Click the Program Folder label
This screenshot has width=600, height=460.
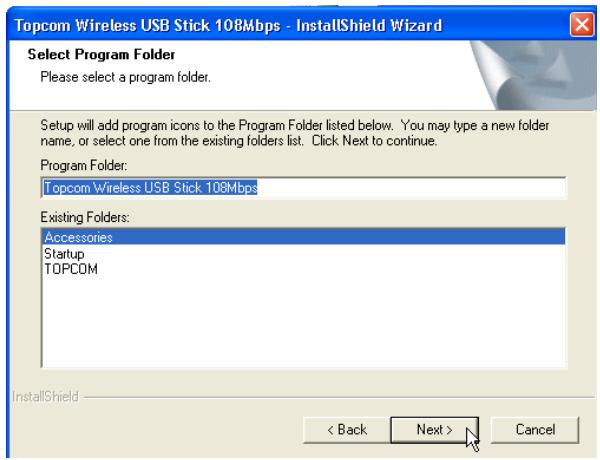tap(84, 165)
